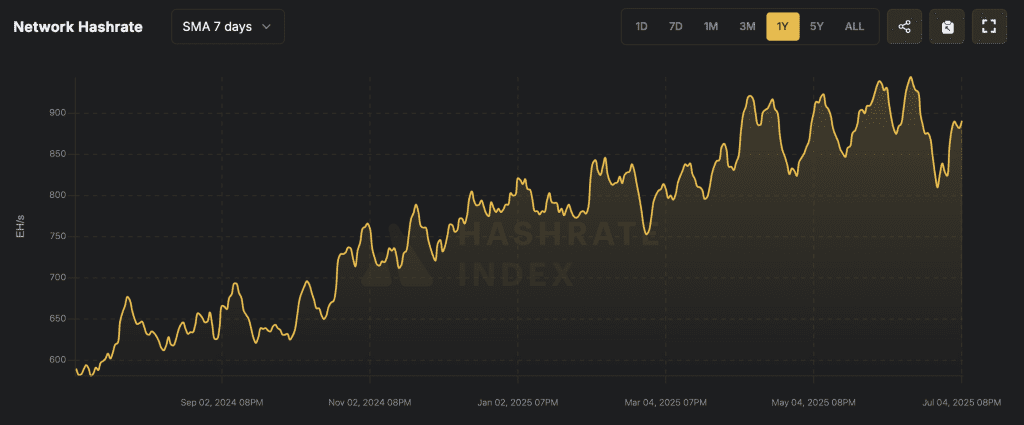Image resolution: width=1024 pixels, height=425 pixels.
Task: Click the Network Hashrate title
Action: [78, 27]
